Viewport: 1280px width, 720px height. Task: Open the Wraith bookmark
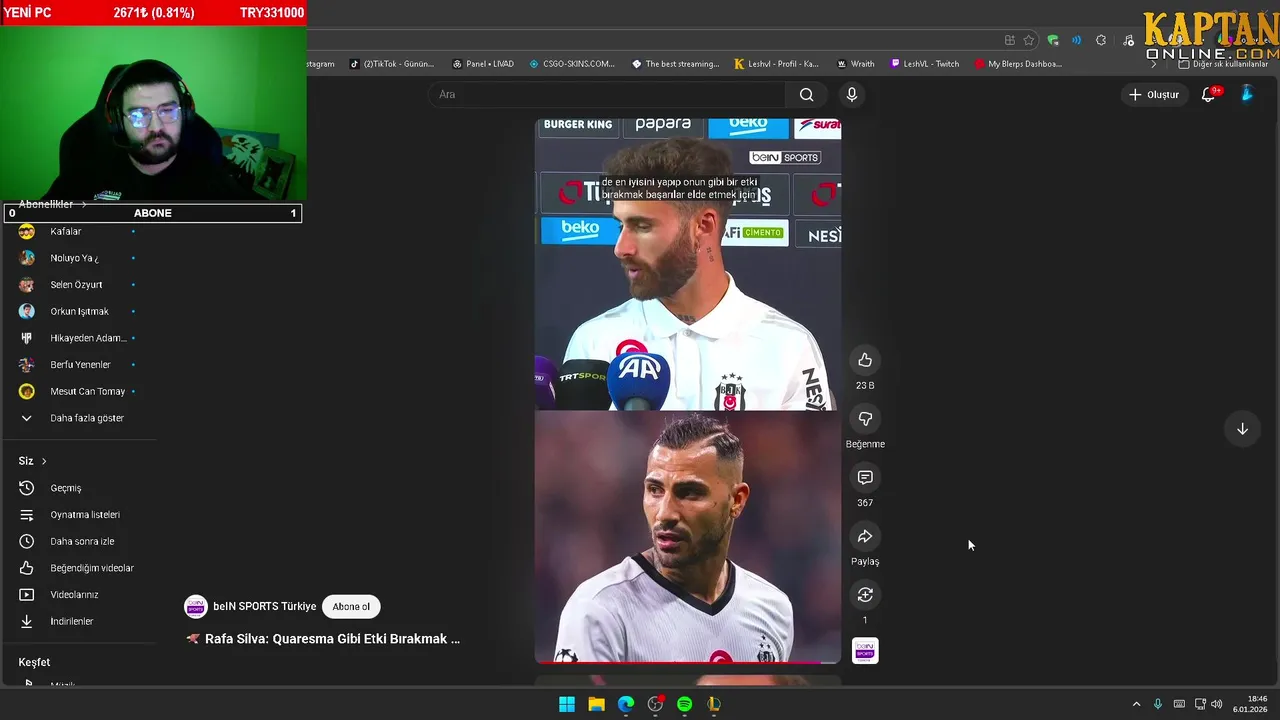(855, 64)
